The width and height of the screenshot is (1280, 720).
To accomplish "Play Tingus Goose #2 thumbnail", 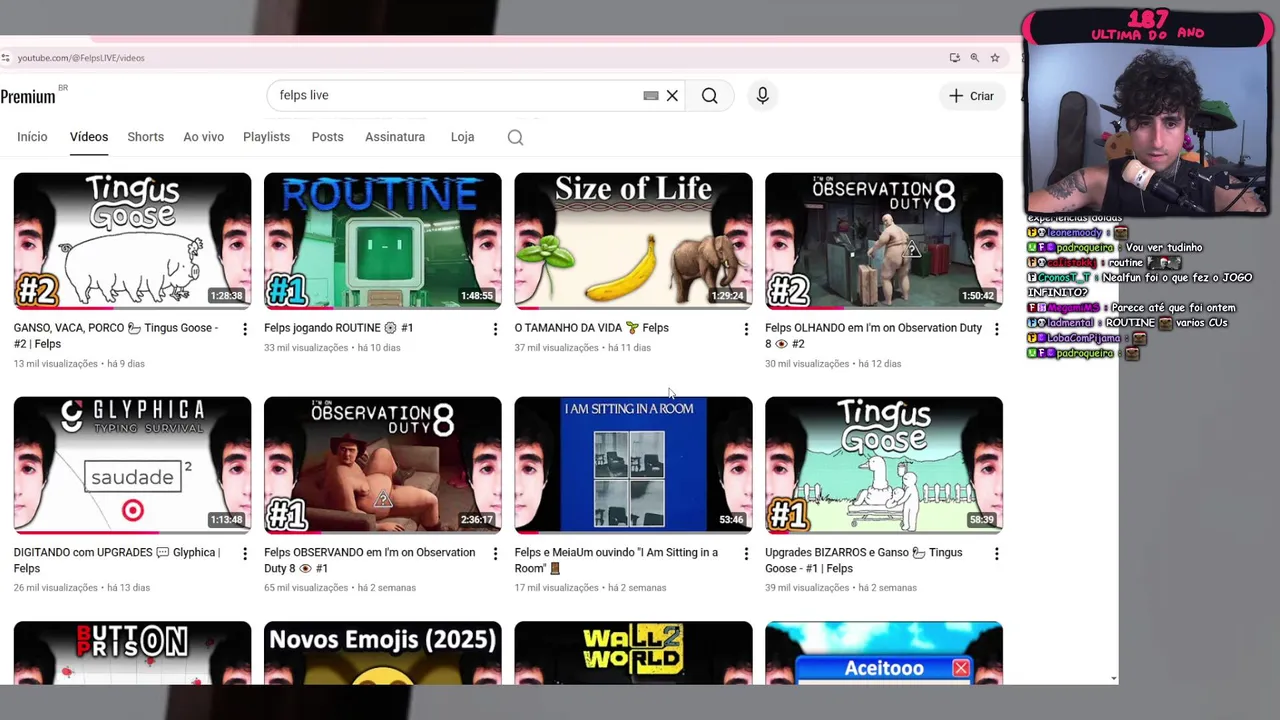I will (132, 240).
